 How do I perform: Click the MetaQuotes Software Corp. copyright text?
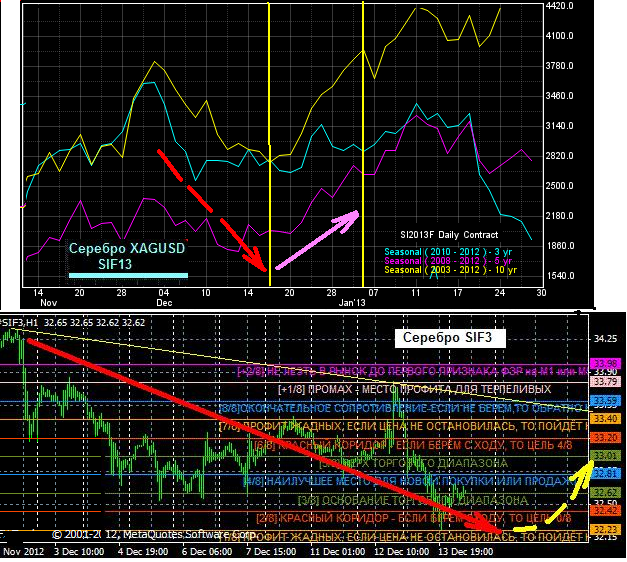click(x=154, y=534)
